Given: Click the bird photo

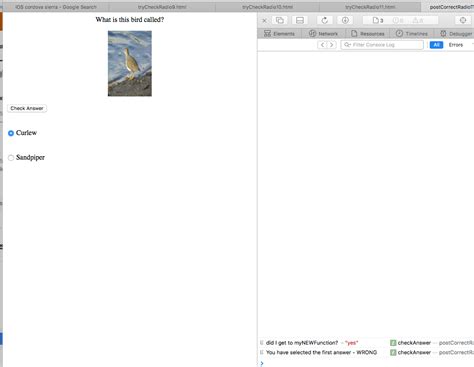Looking at the screenshot, I should [x=130, y=63].
